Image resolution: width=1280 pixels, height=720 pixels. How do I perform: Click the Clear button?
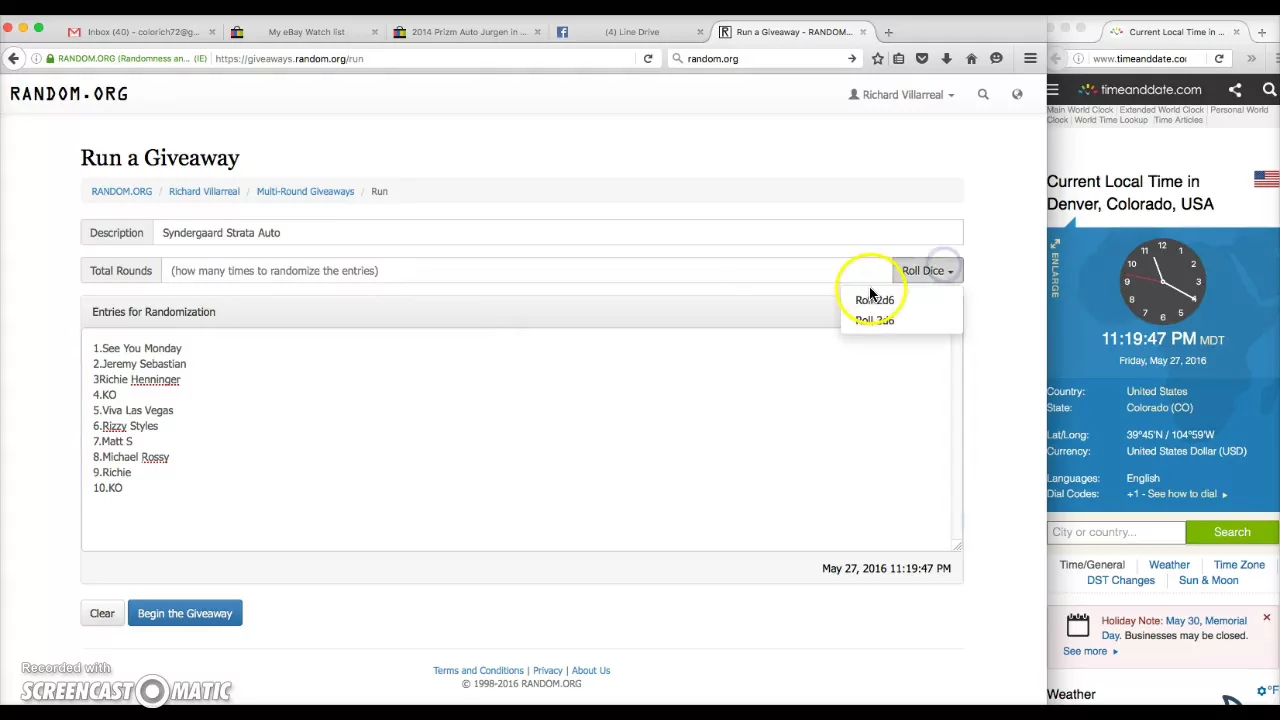click(x=102, y=614)
